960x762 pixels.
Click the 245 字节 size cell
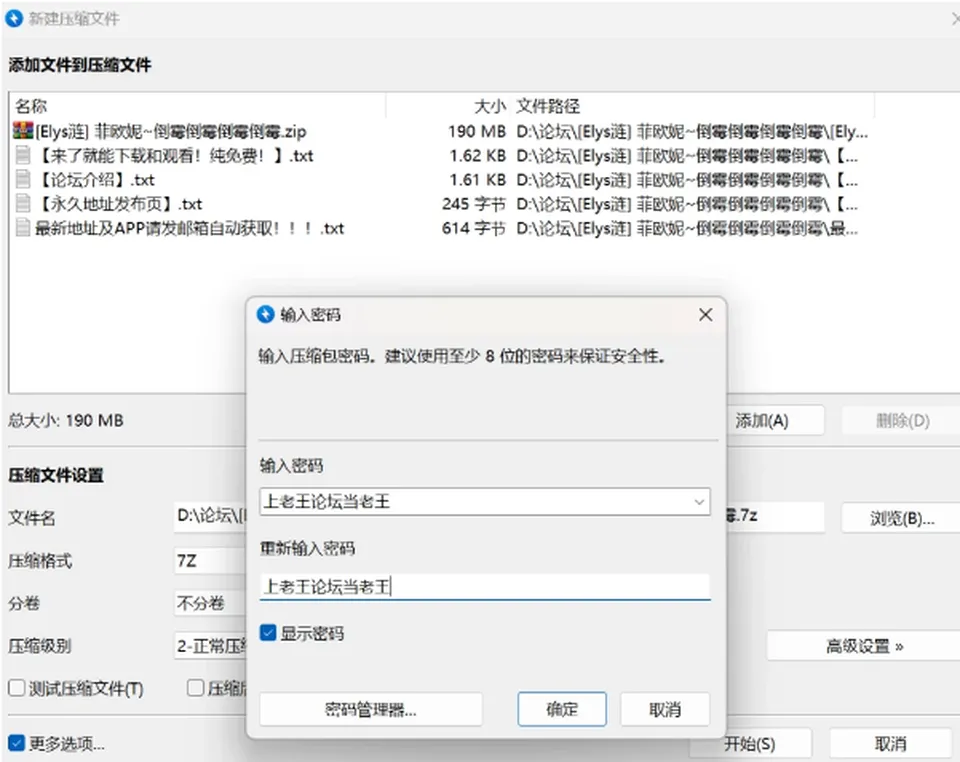click(x=474, y=203)
